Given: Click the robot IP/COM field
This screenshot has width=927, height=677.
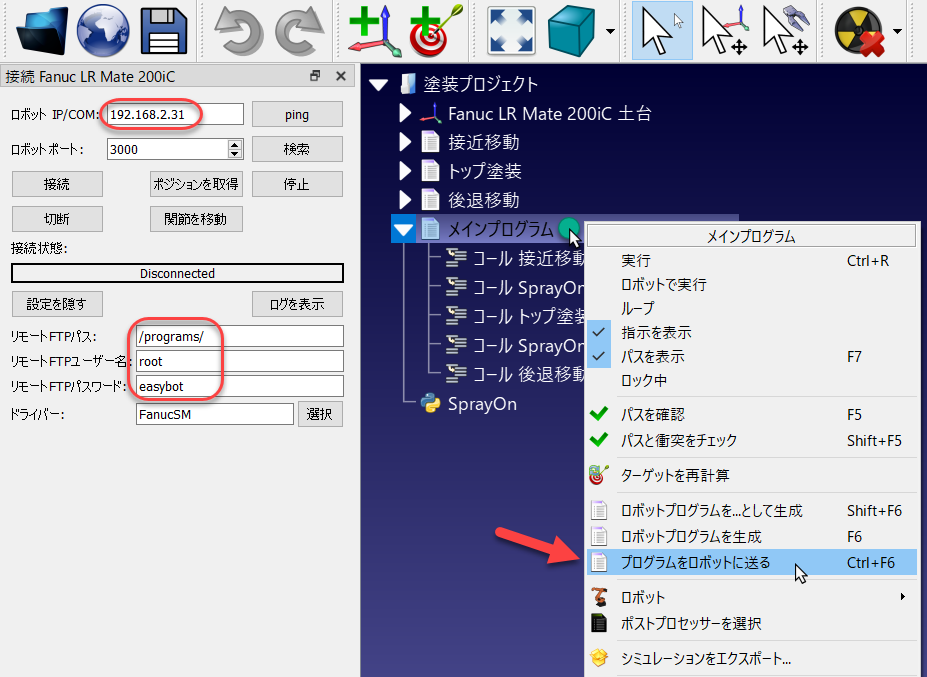Looking at the screenshot, I should pyautogui.click(x=175, y=114).
